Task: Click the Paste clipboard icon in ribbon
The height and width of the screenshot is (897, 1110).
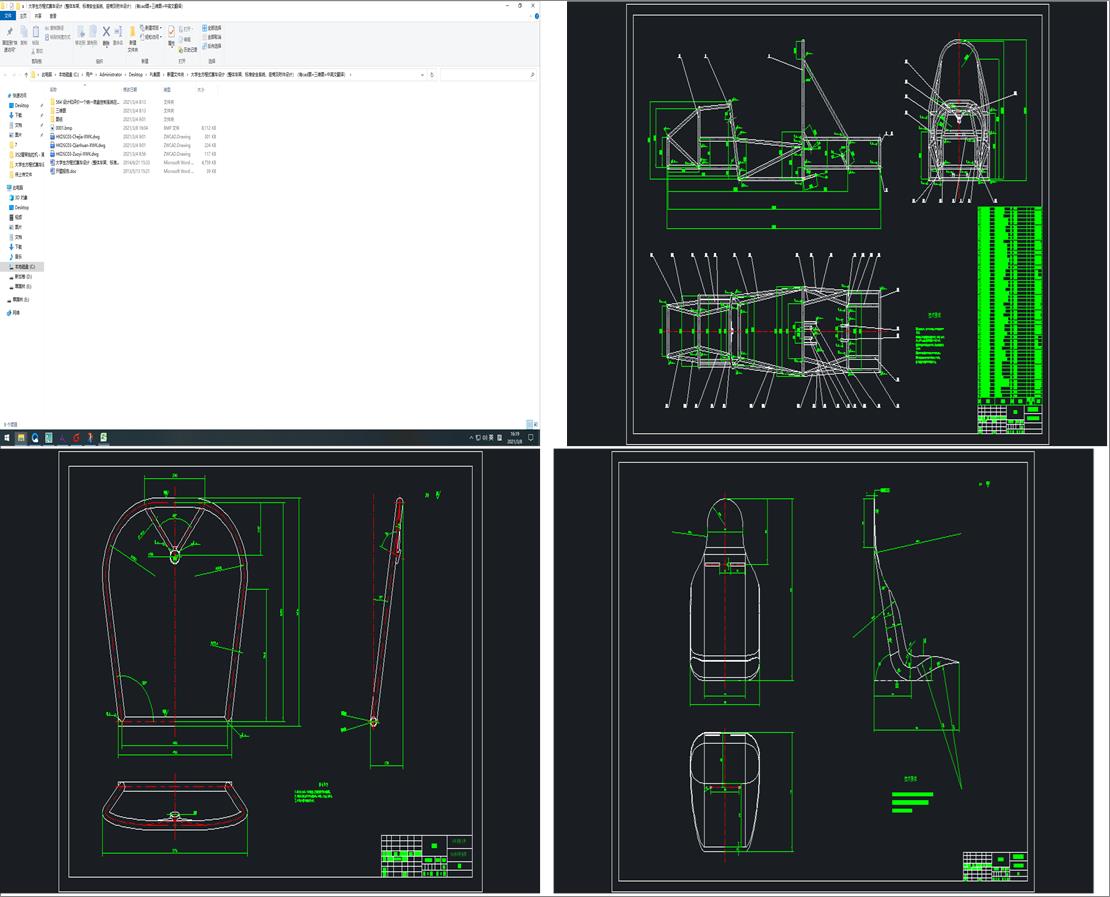Action: 36,33
